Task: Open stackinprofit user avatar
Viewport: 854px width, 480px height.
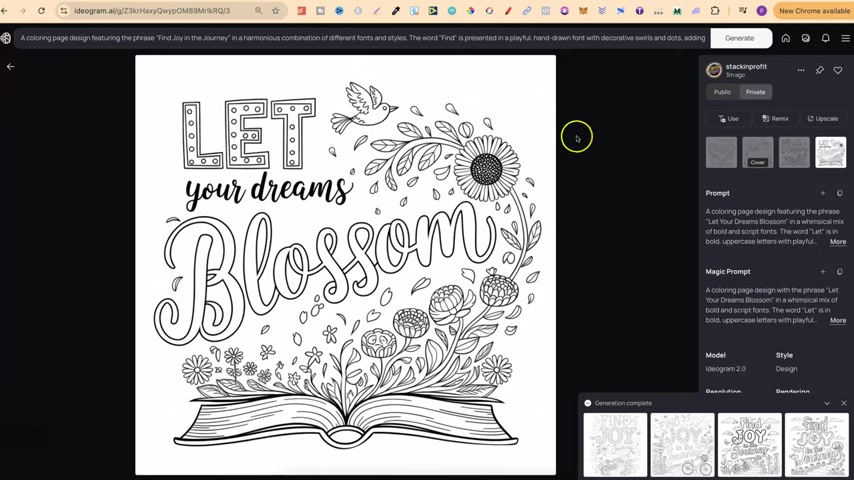Action: 713,70
